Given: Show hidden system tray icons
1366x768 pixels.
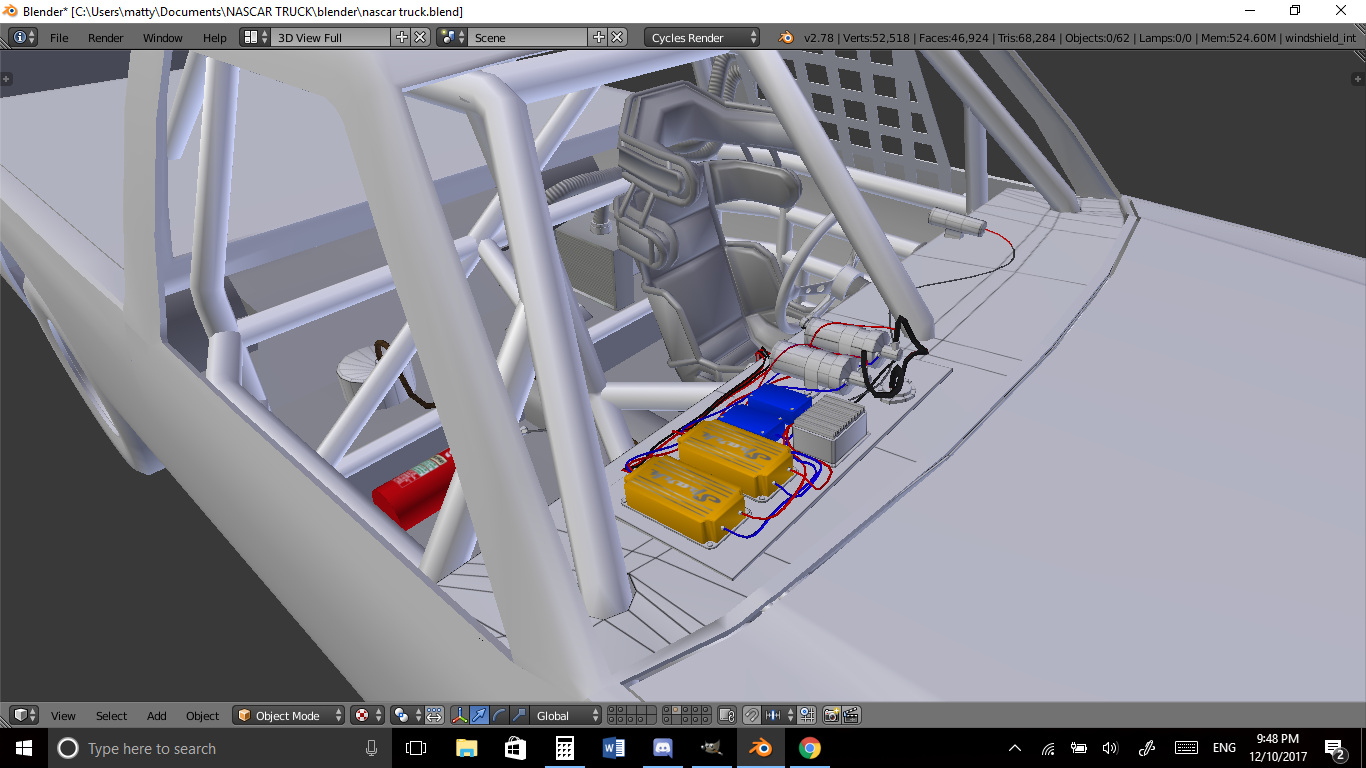Looking at the screenshot, I should (1015, 748).
